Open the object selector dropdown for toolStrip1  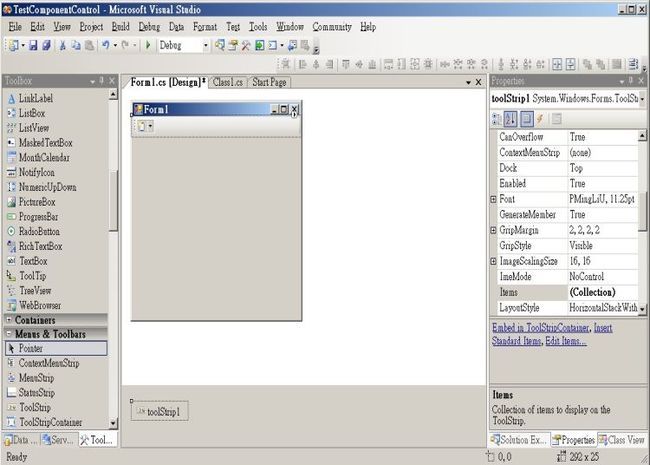[x=642, y=99]
